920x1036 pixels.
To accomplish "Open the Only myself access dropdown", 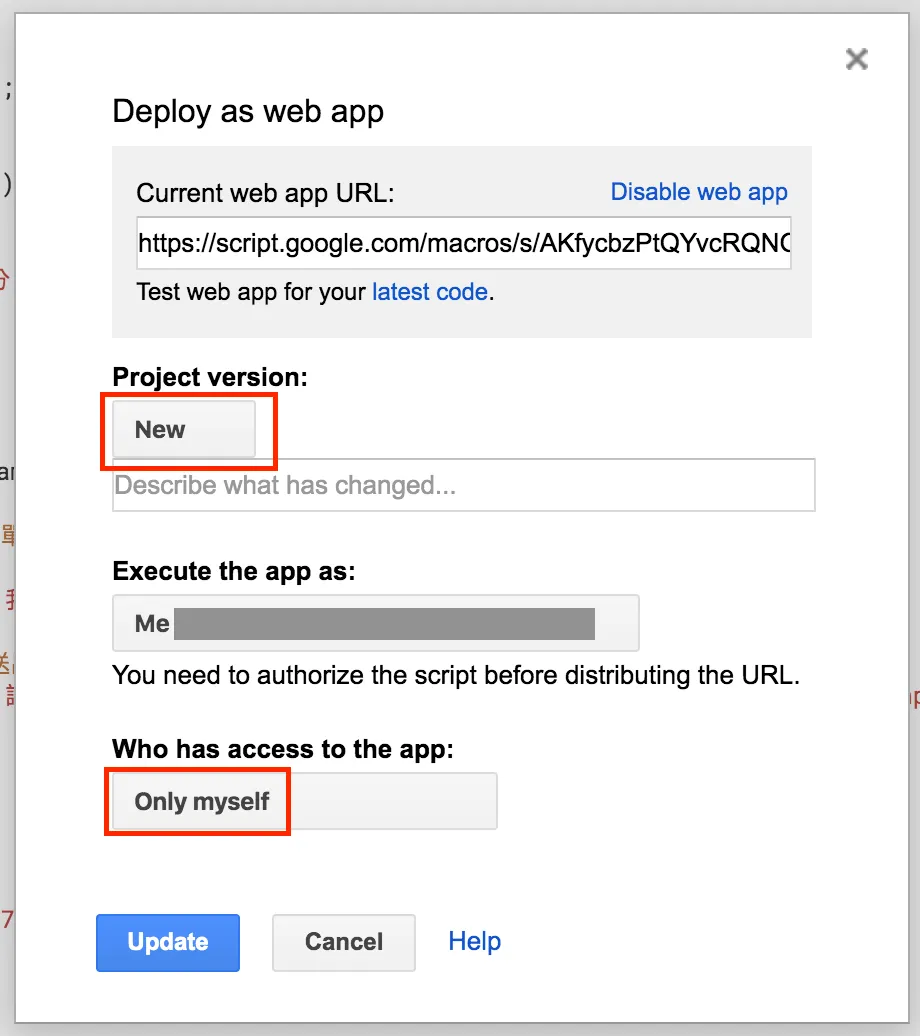I will (305, 801).
